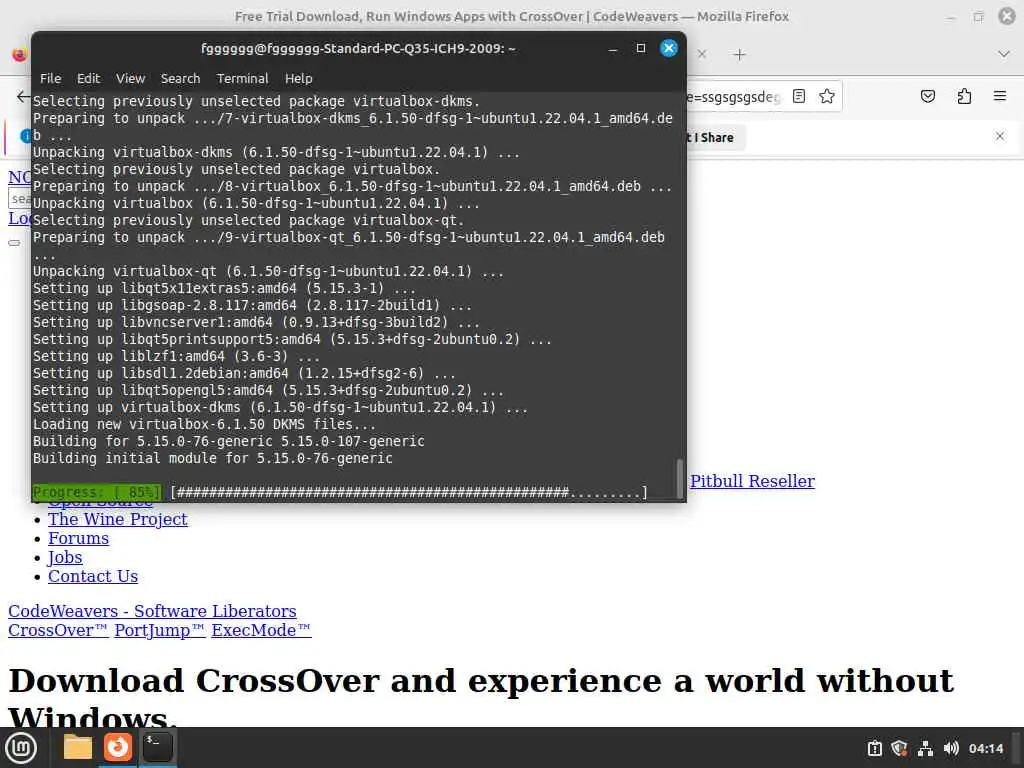Open the clock showing 04:14
The width and height of the screenshot is (1024, 768).
[x=985, y=748]
